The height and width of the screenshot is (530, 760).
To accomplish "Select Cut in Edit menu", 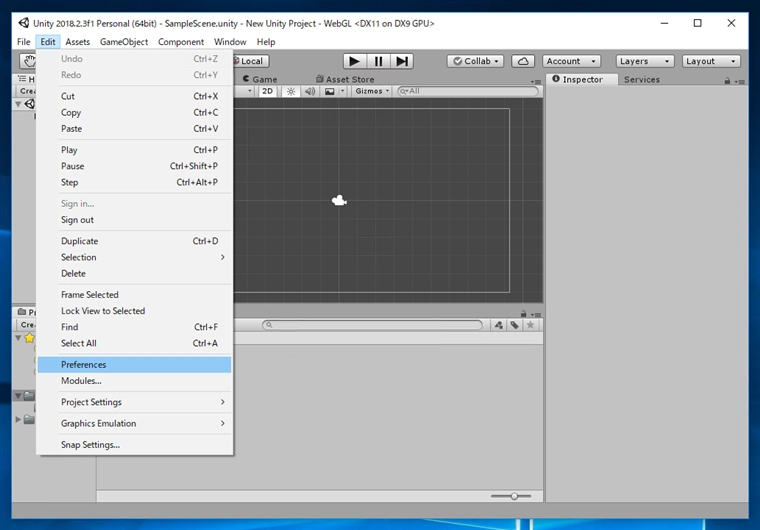I will (x=134, y=96).
